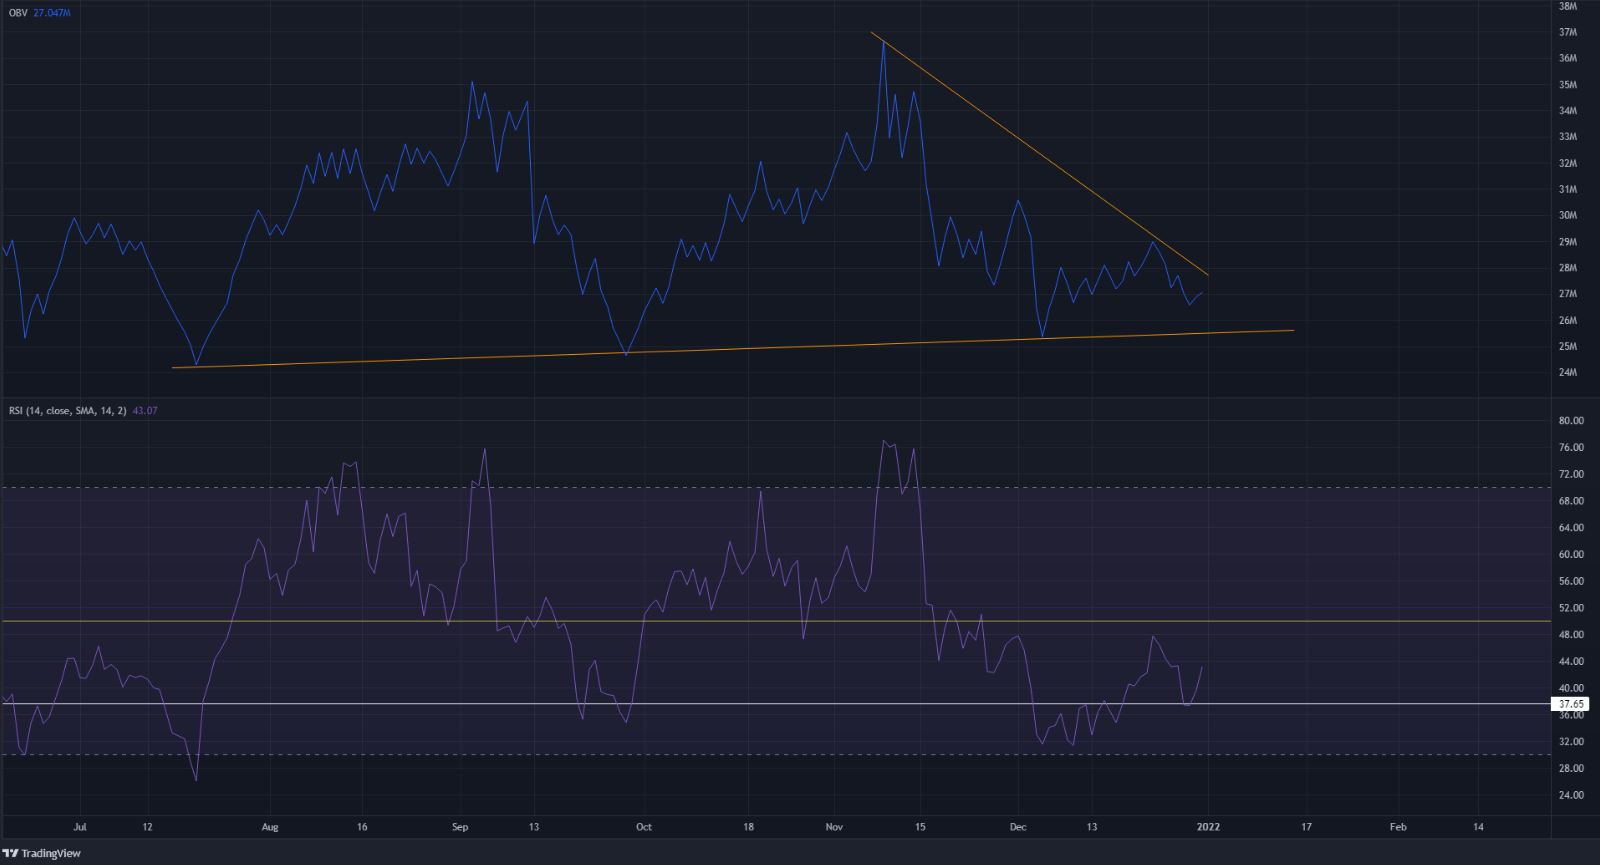This screenshot has height=865, width=1600.
Task: Click the November OBV peak near 37M
Action: tap(883, 43)
